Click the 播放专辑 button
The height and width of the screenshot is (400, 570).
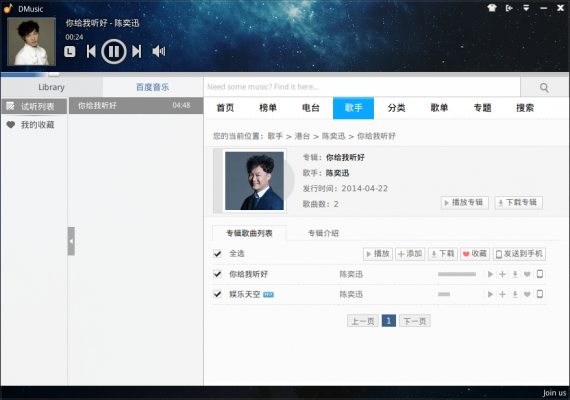coord(465,203)
